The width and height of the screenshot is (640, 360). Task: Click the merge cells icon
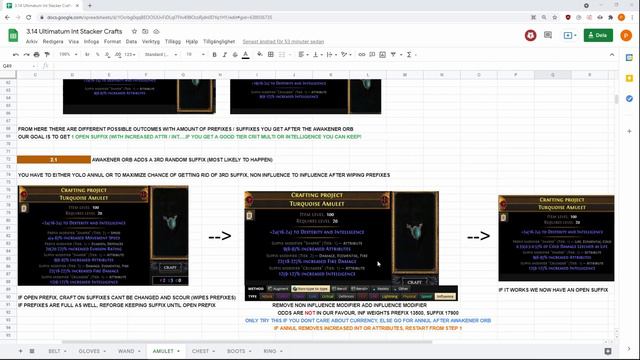[282, 54]
